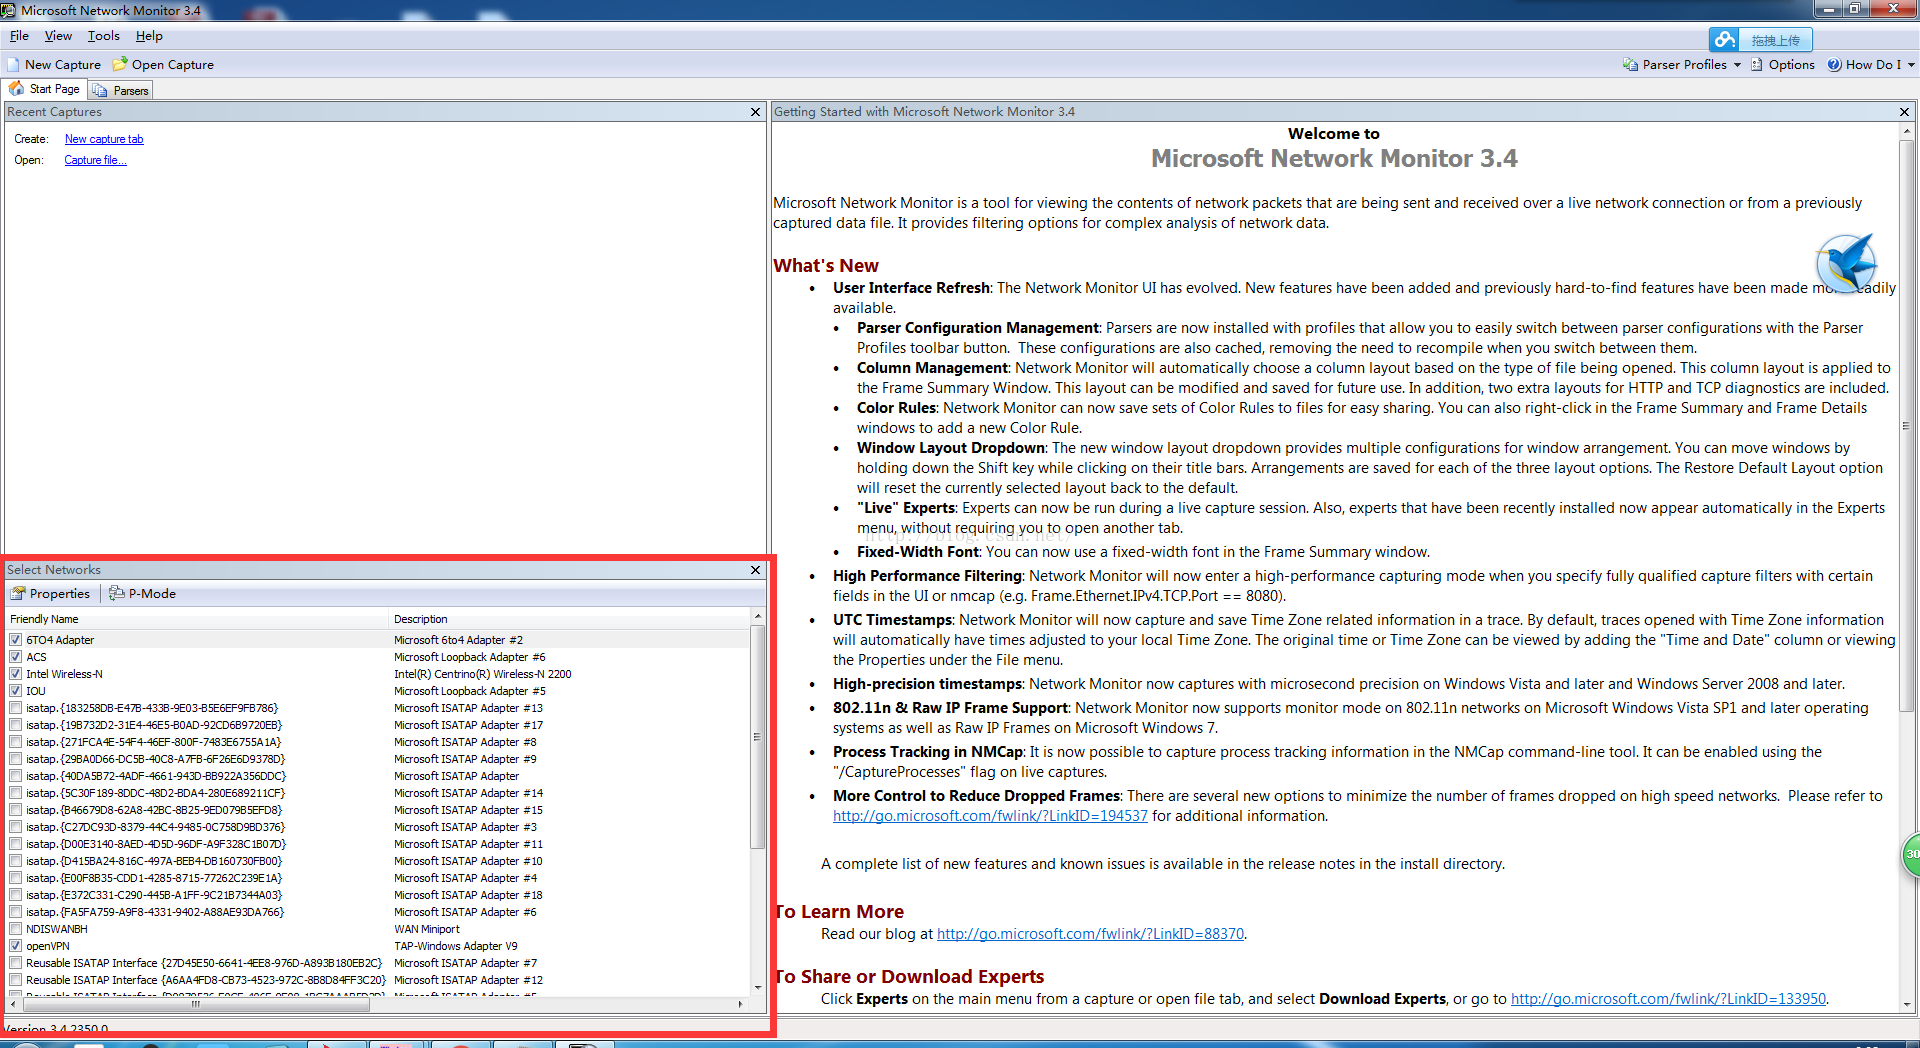This screenshot has width=1920, height=1048.
Task: Click the Chinese upload button label
Action: (x=1775, y=41)
